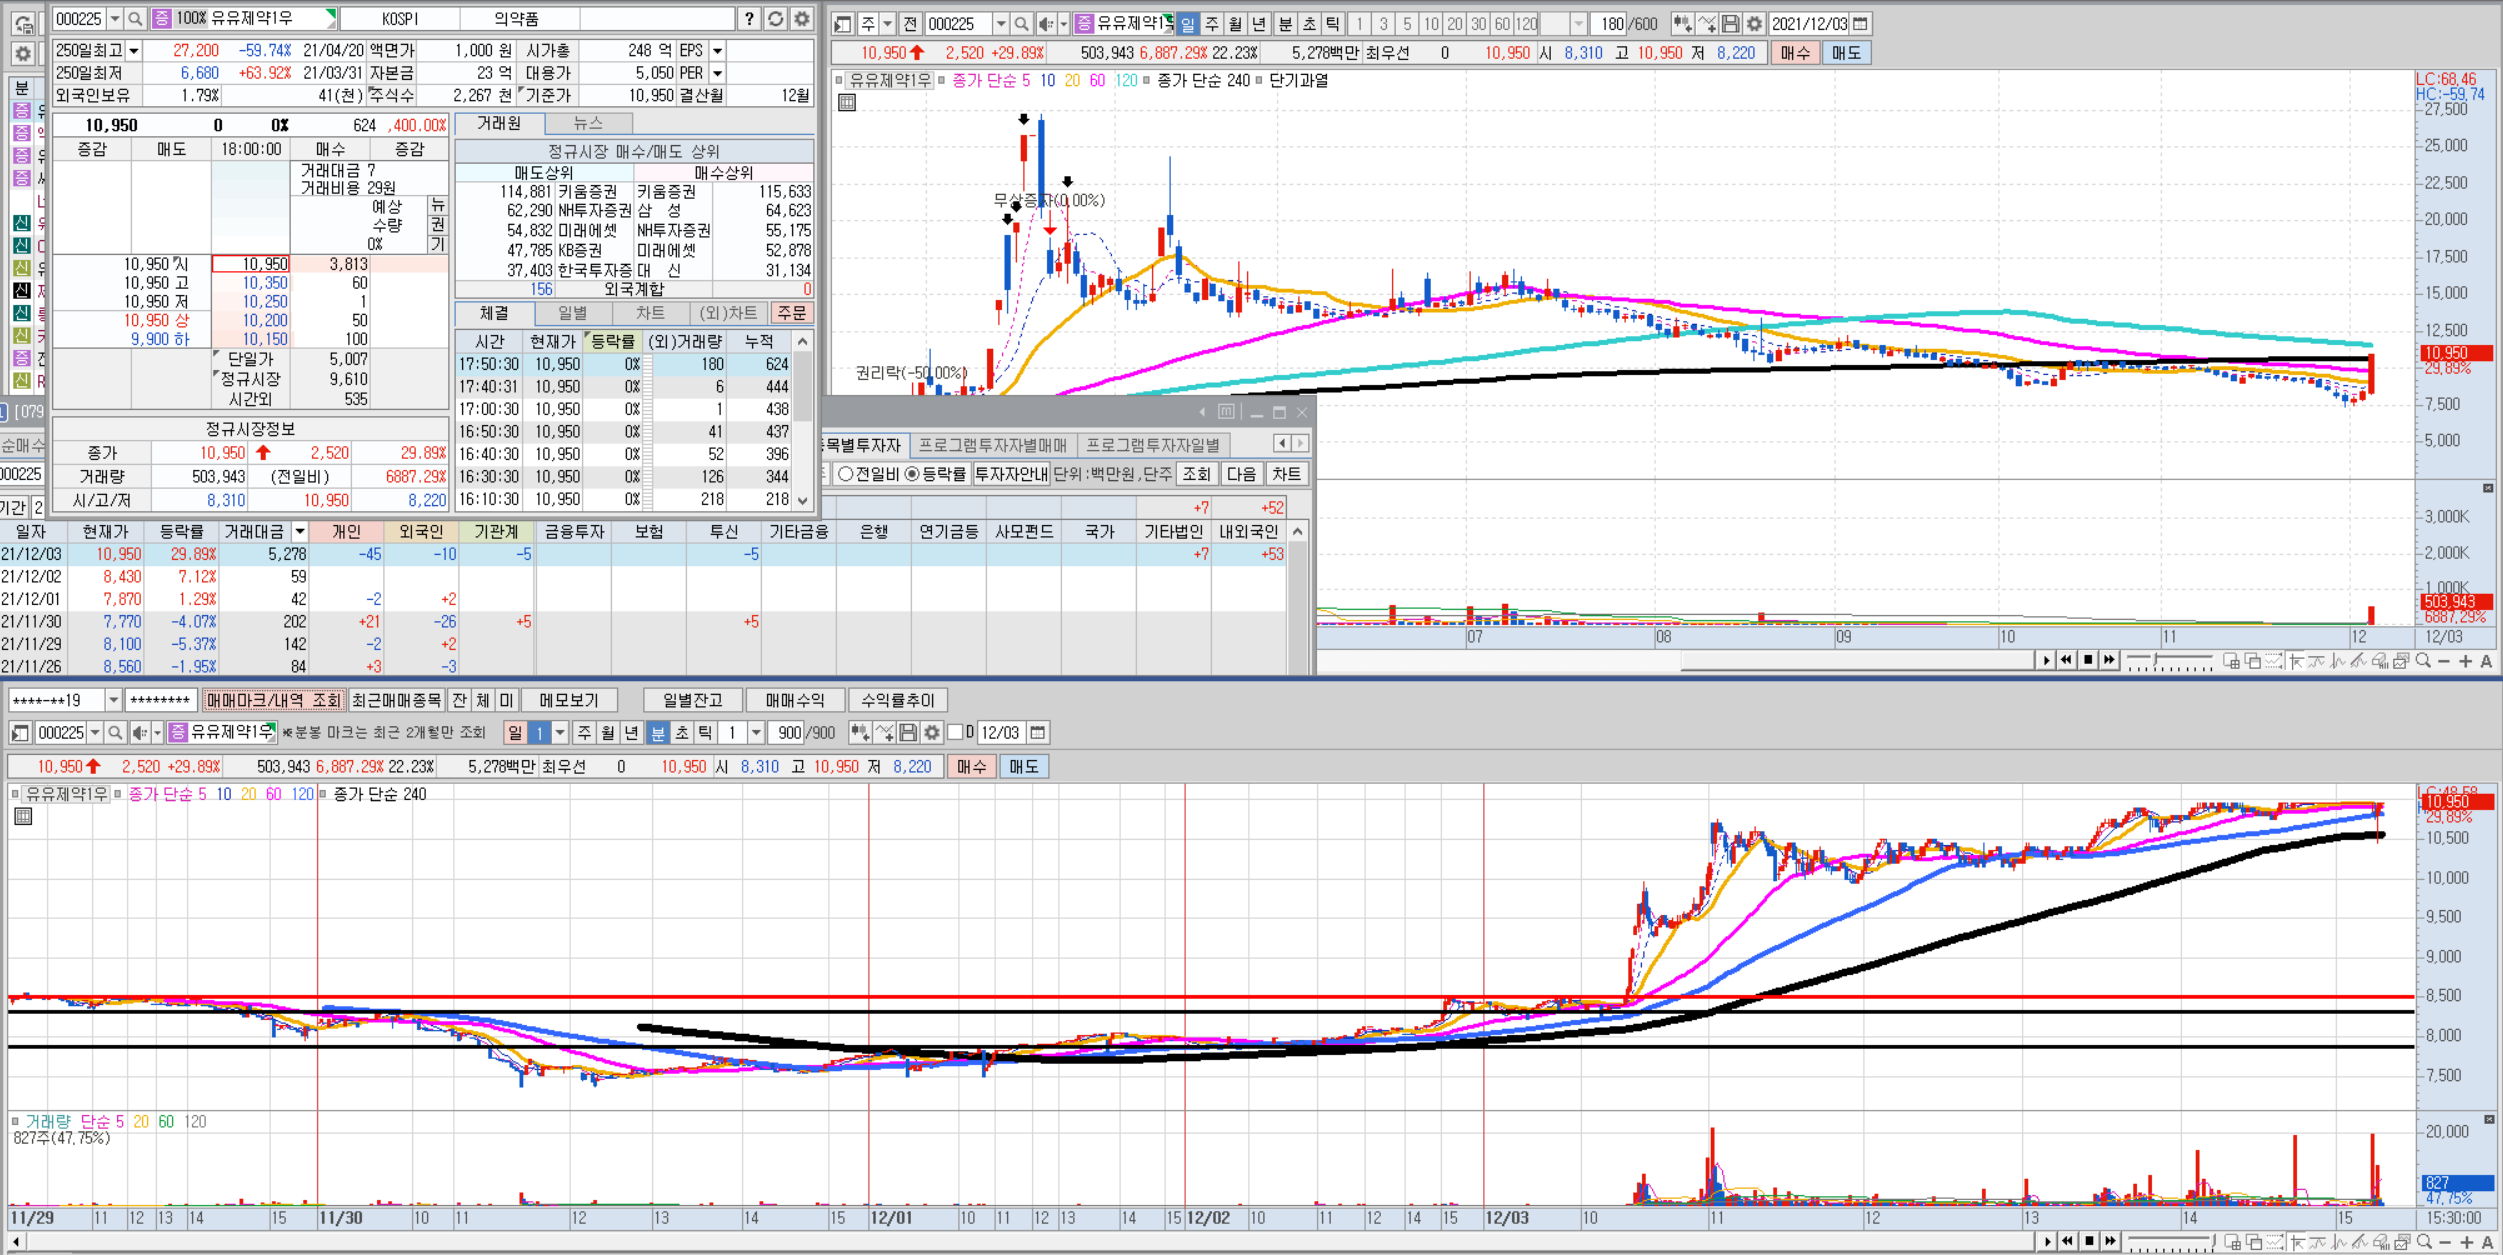Toggle 분 minute period in upper chart toolbar
Screen dimensions: 2503x1255
[1285, 23]
